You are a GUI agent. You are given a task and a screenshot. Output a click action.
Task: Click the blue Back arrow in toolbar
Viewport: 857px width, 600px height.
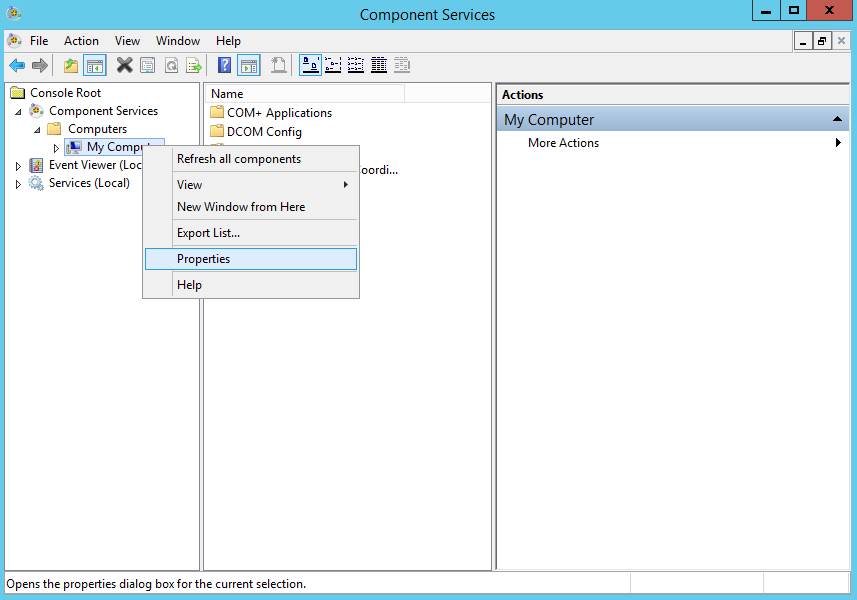pyautogui.click(x=17, y=66)
